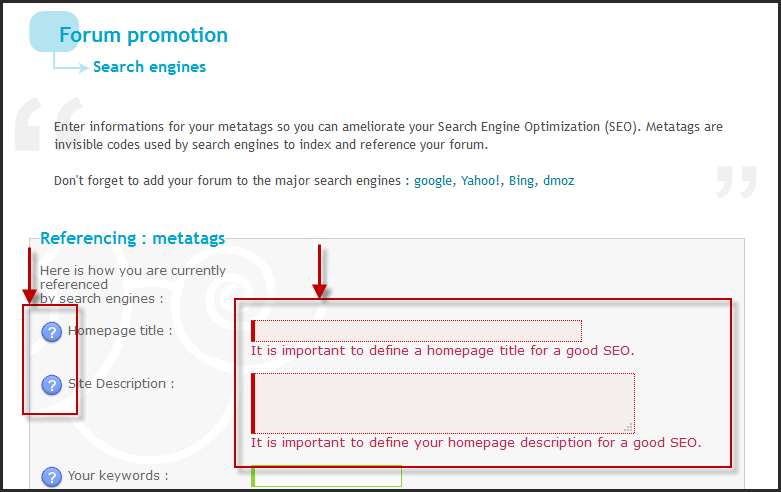Click the question mark icon for Your keywords
The width and height of the screenshot is (781, 492).
(51, 477)
